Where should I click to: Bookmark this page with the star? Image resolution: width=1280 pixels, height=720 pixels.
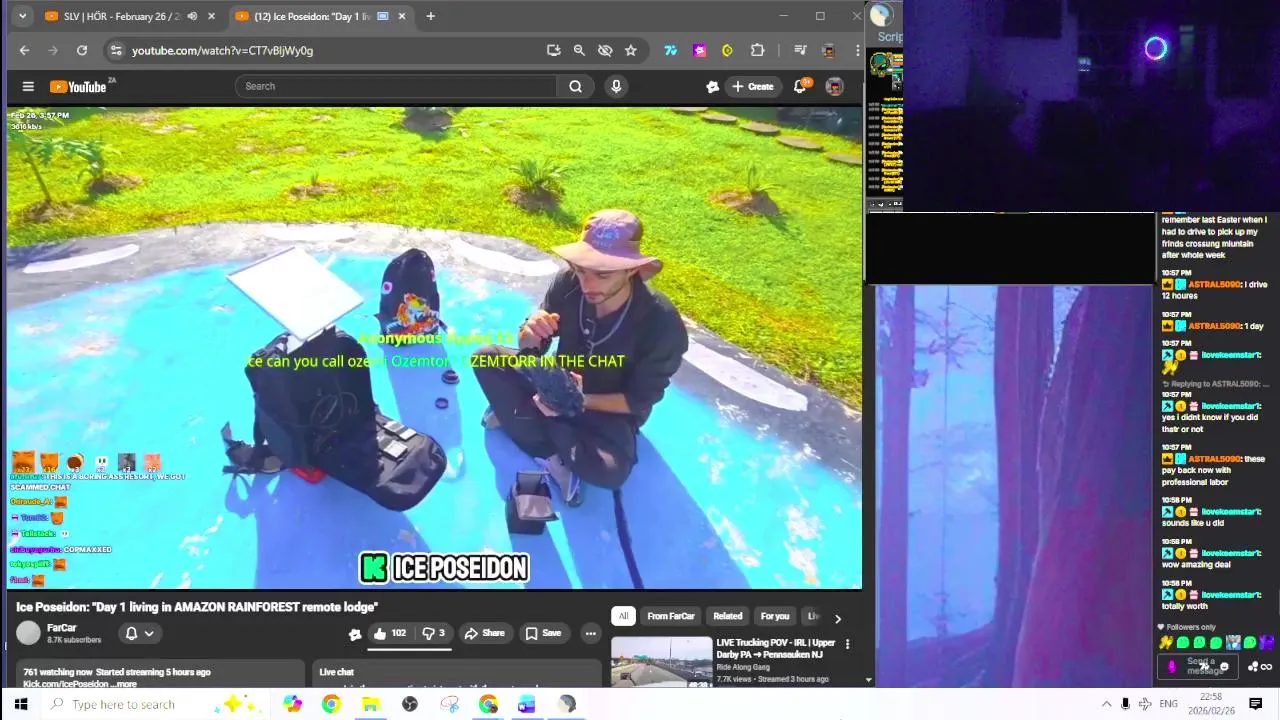point(631,50)
